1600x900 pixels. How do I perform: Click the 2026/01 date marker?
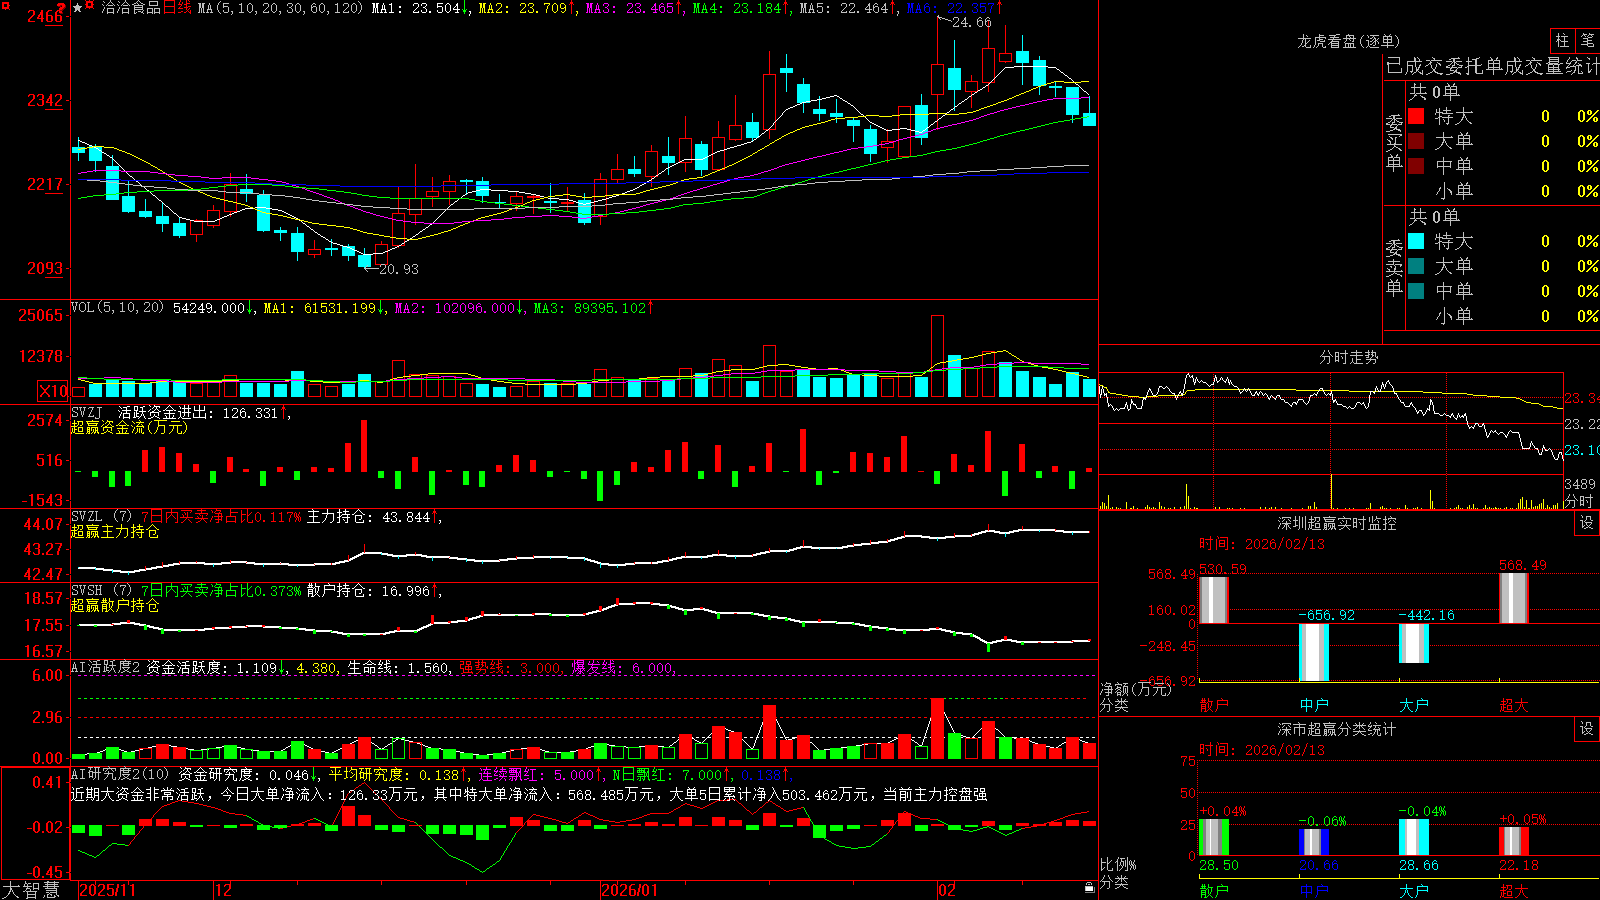click(x=630, y=890)
